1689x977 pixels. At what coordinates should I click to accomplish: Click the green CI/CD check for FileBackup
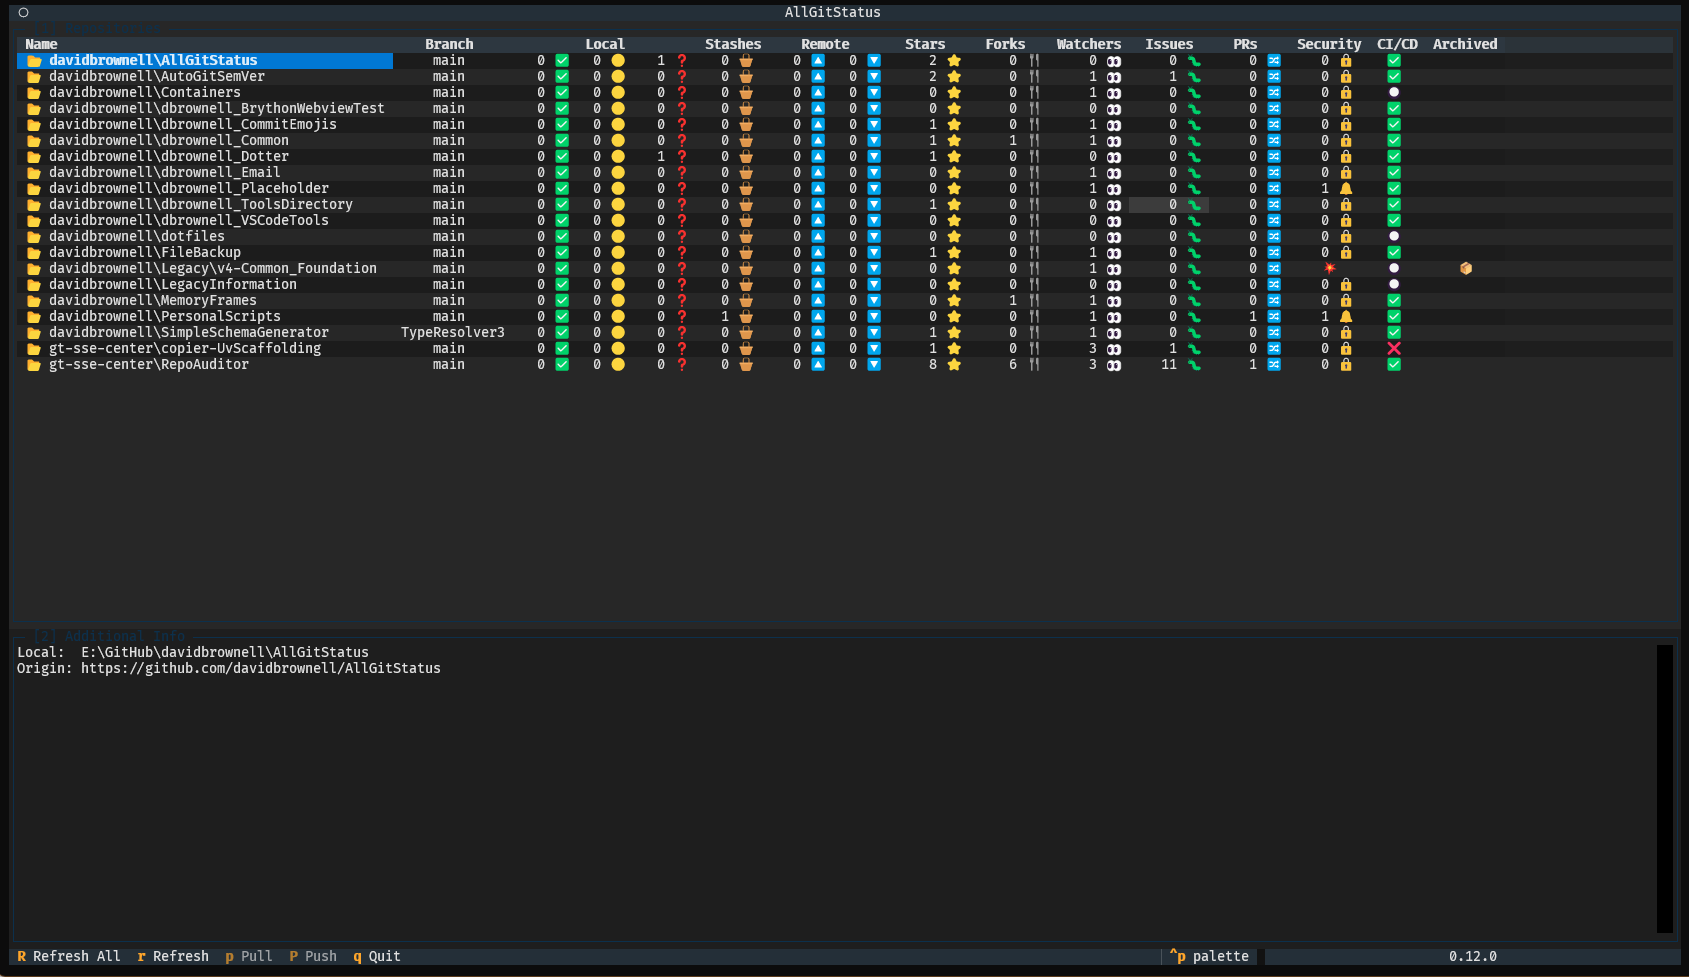point(1394,253)
